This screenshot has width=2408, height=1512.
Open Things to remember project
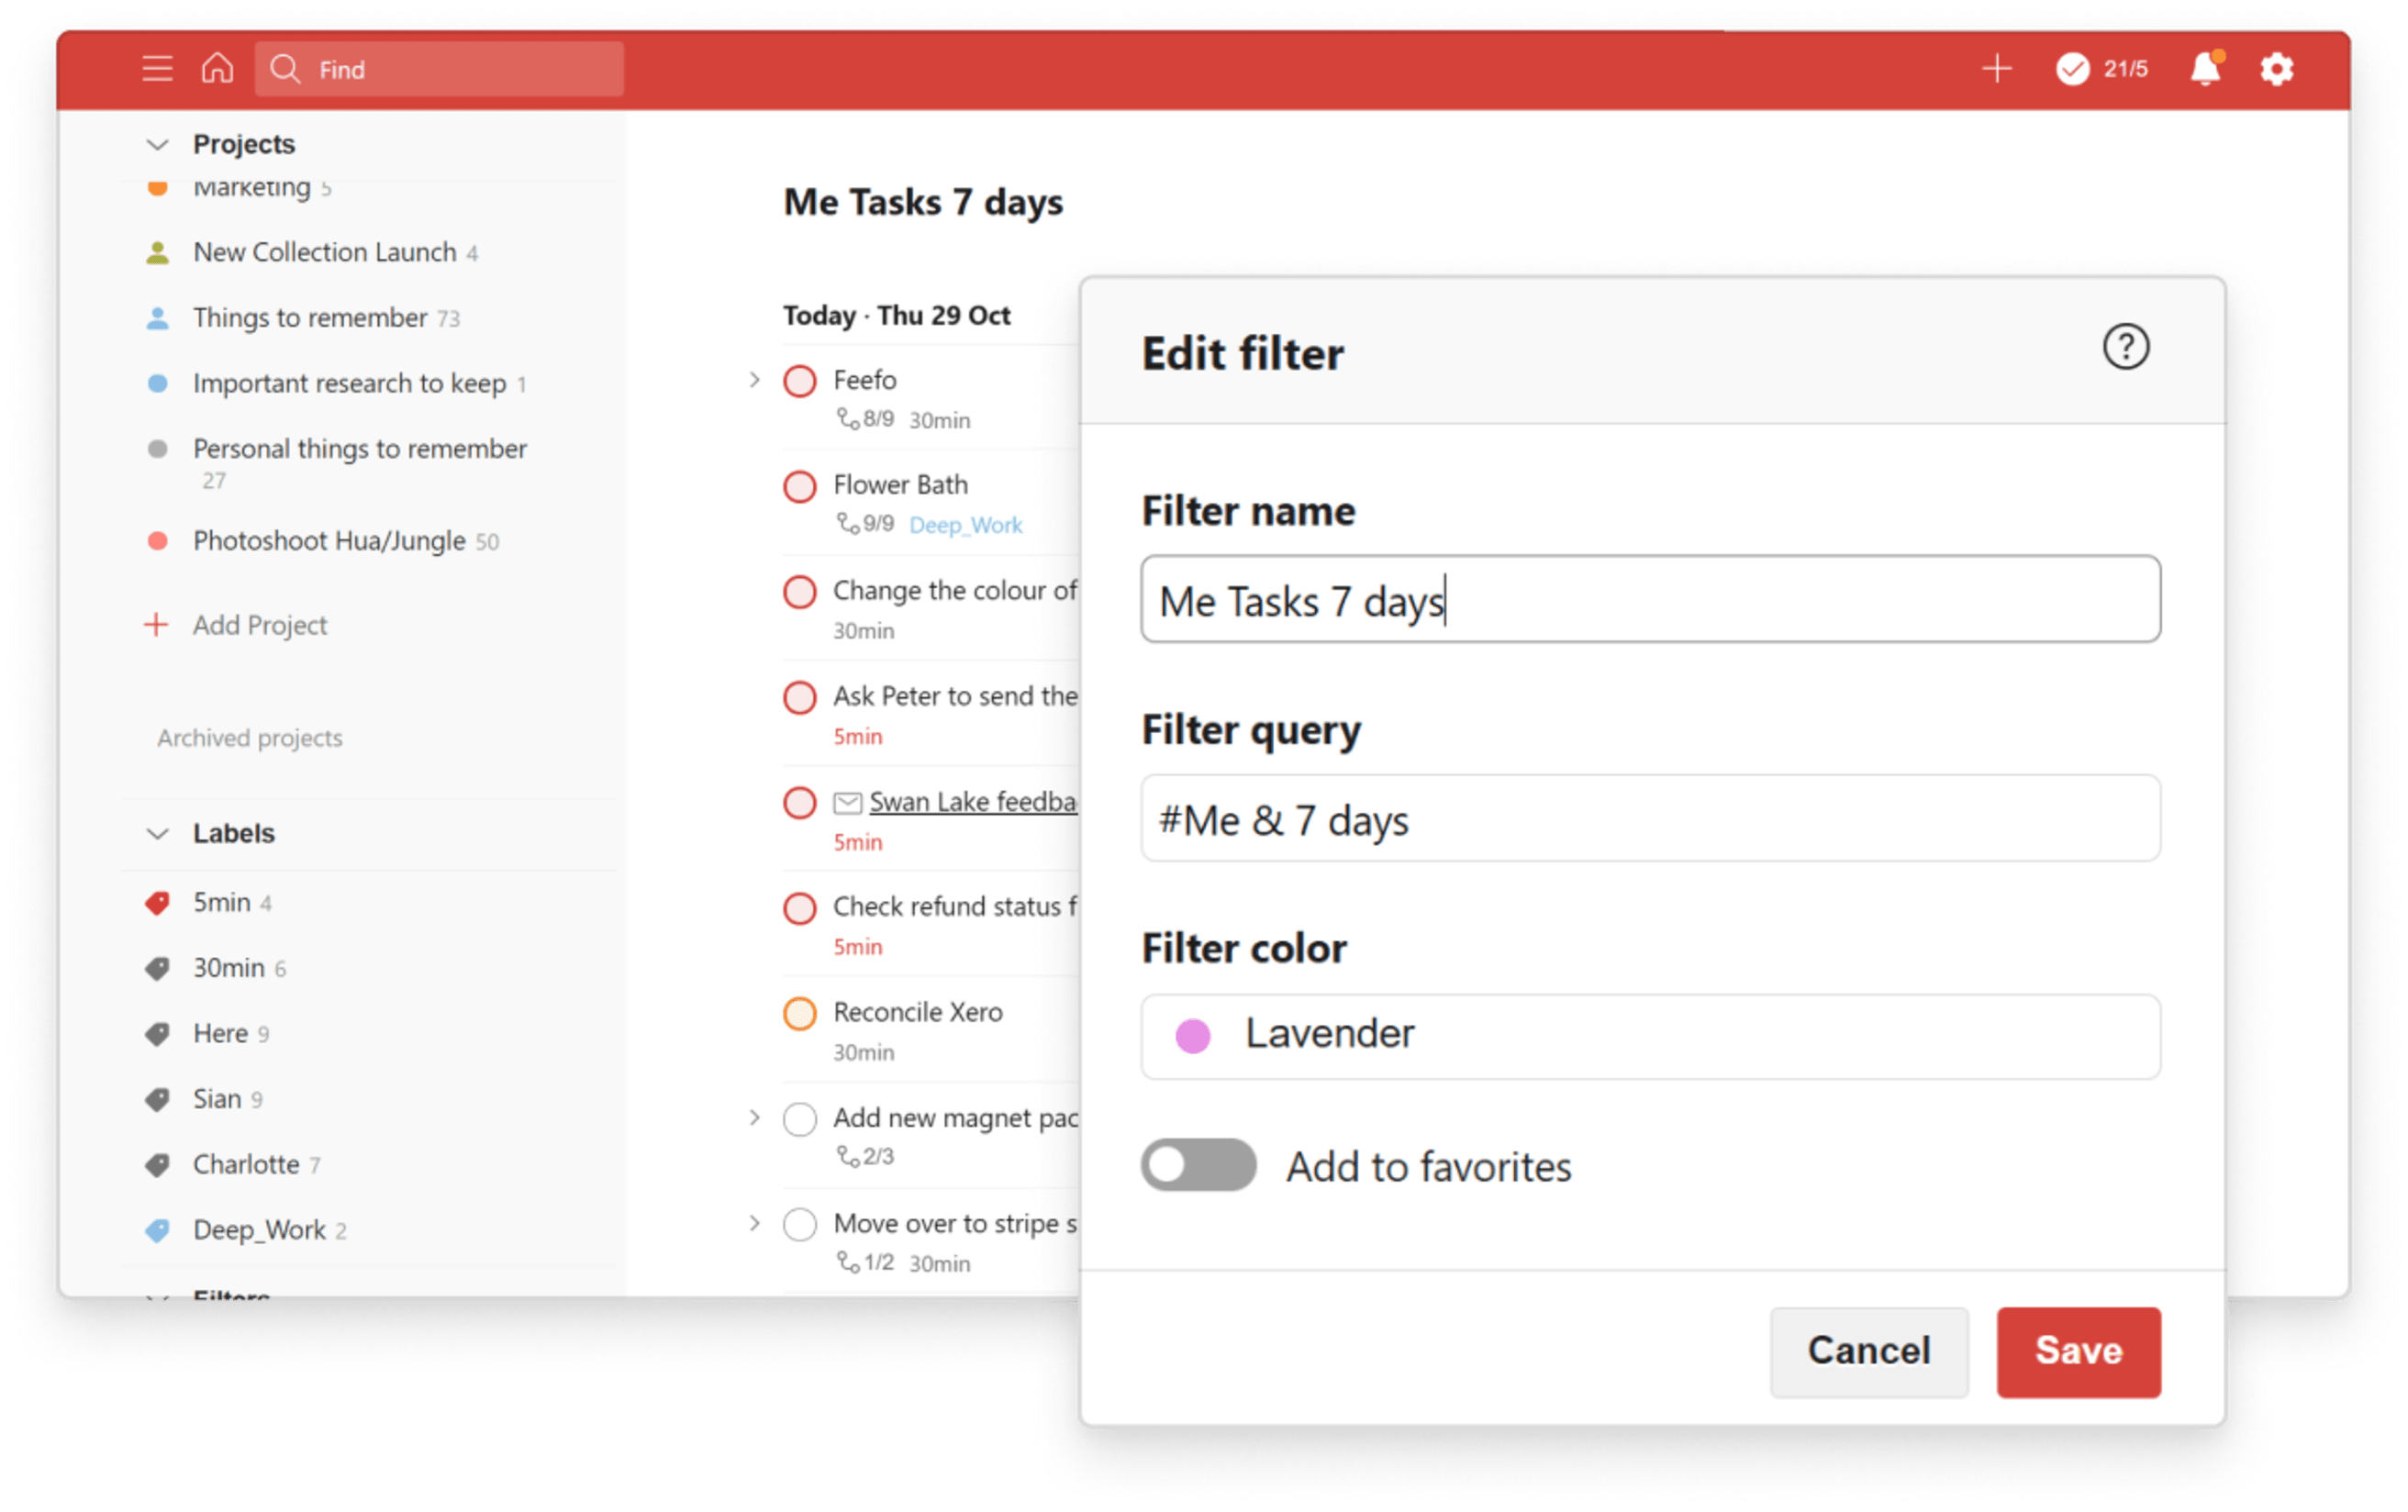310,318
